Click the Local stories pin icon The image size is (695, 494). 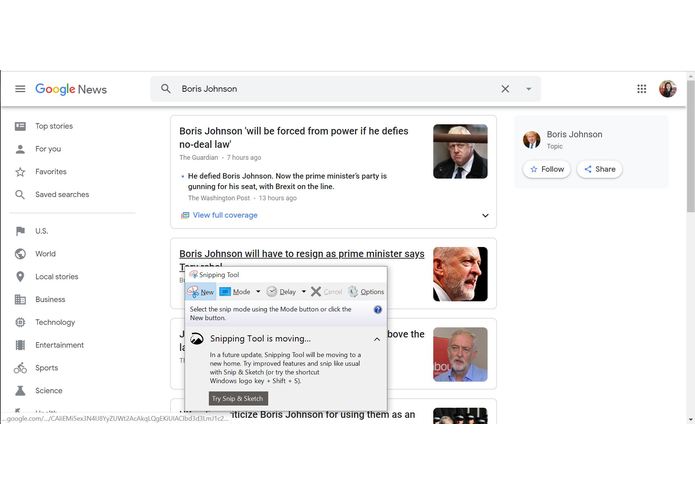(20, 276)
